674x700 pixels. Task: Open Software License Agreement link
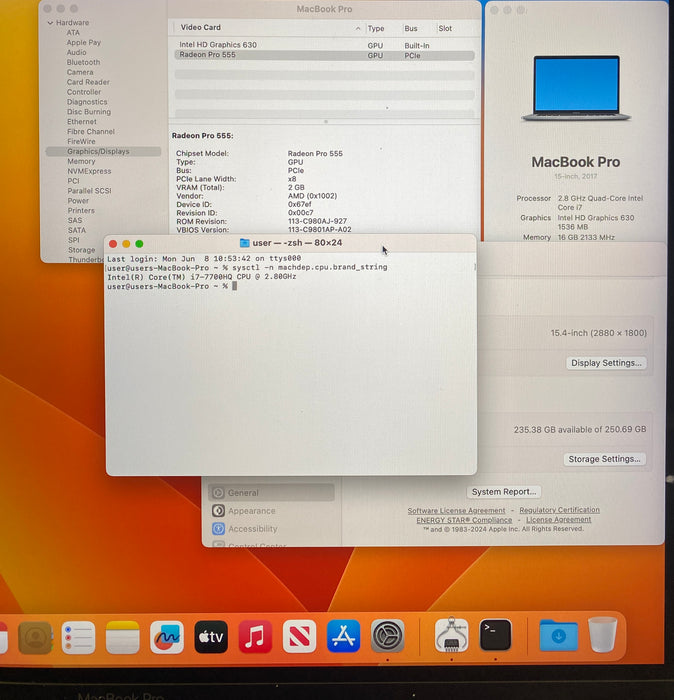[456, 510]
